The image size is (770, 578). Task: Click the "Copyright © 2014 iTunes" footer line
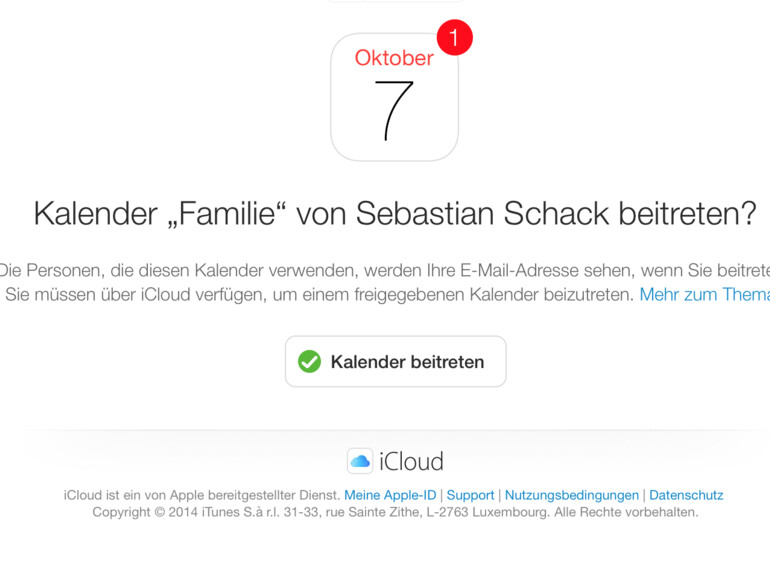click(x=395, y=512)
